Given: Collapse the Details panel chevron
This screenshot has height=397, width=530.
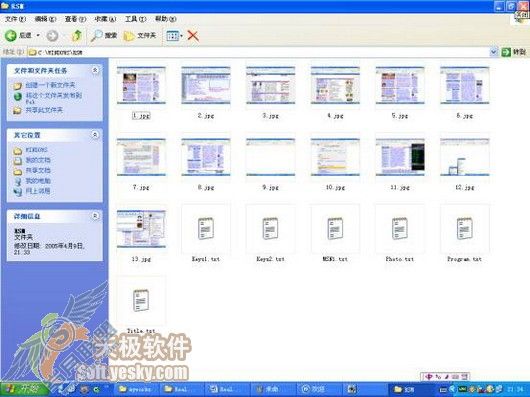Looking at the screenshot, I should pos(95,216).
